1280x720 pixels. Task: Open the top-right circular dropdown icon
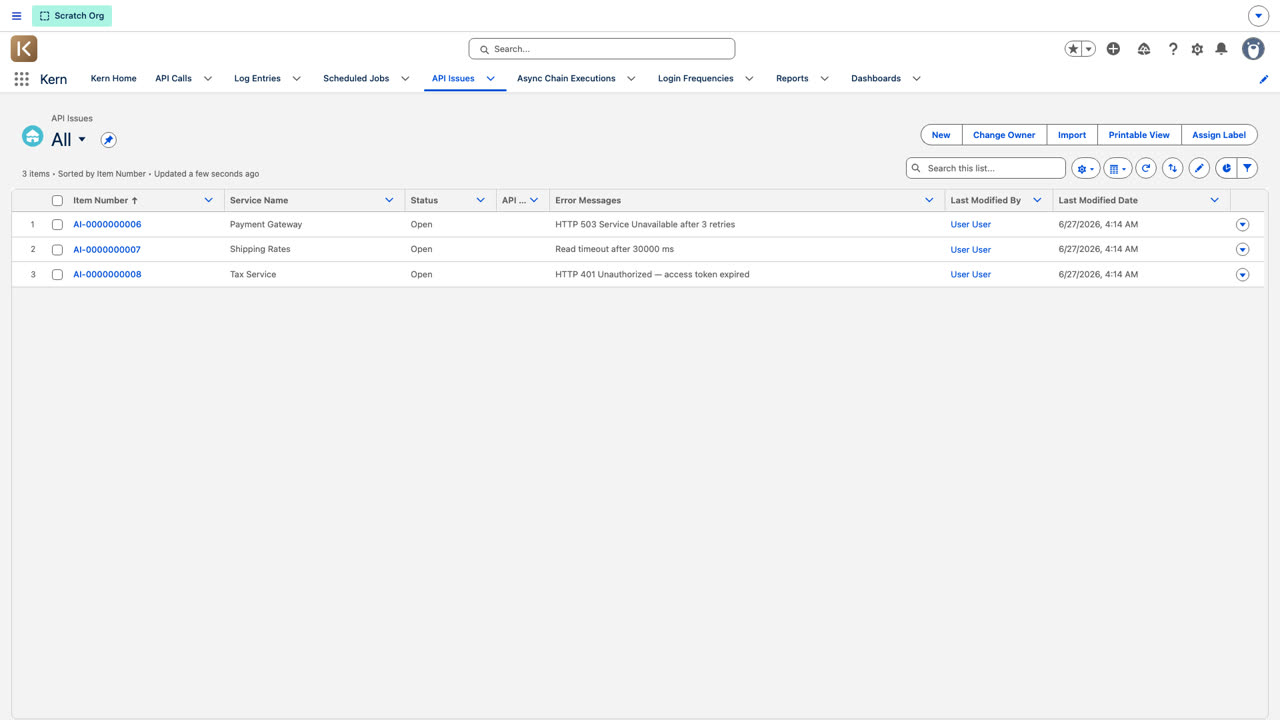[1259, 16]
